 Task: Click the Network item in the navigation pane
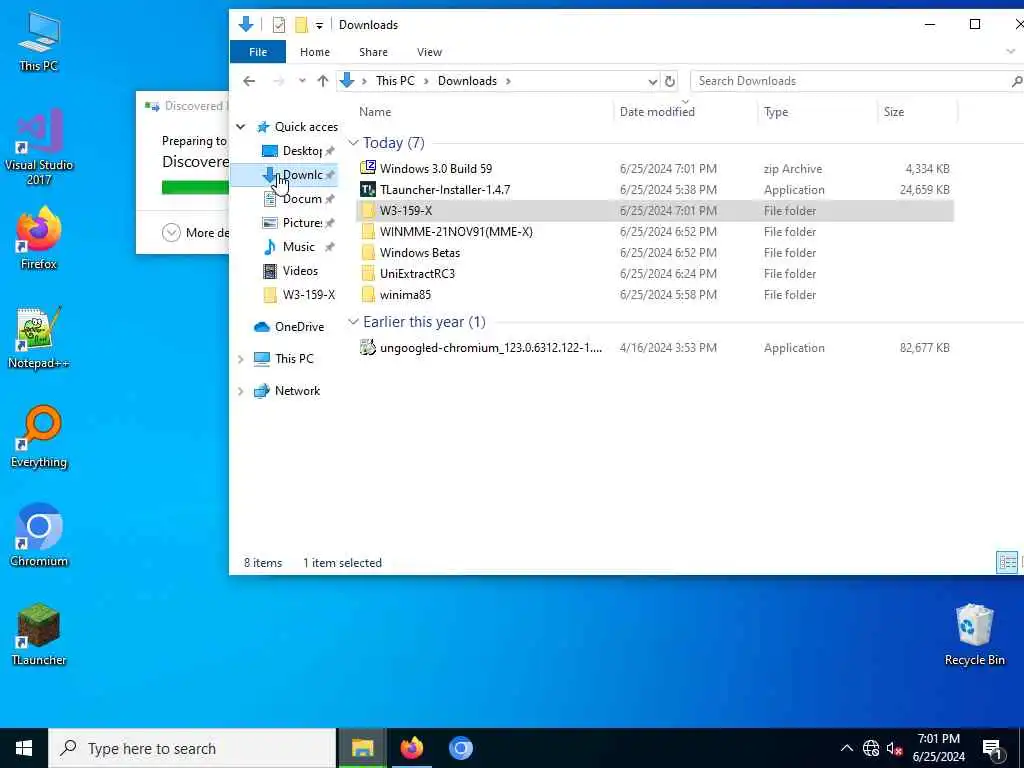(287, 391)
